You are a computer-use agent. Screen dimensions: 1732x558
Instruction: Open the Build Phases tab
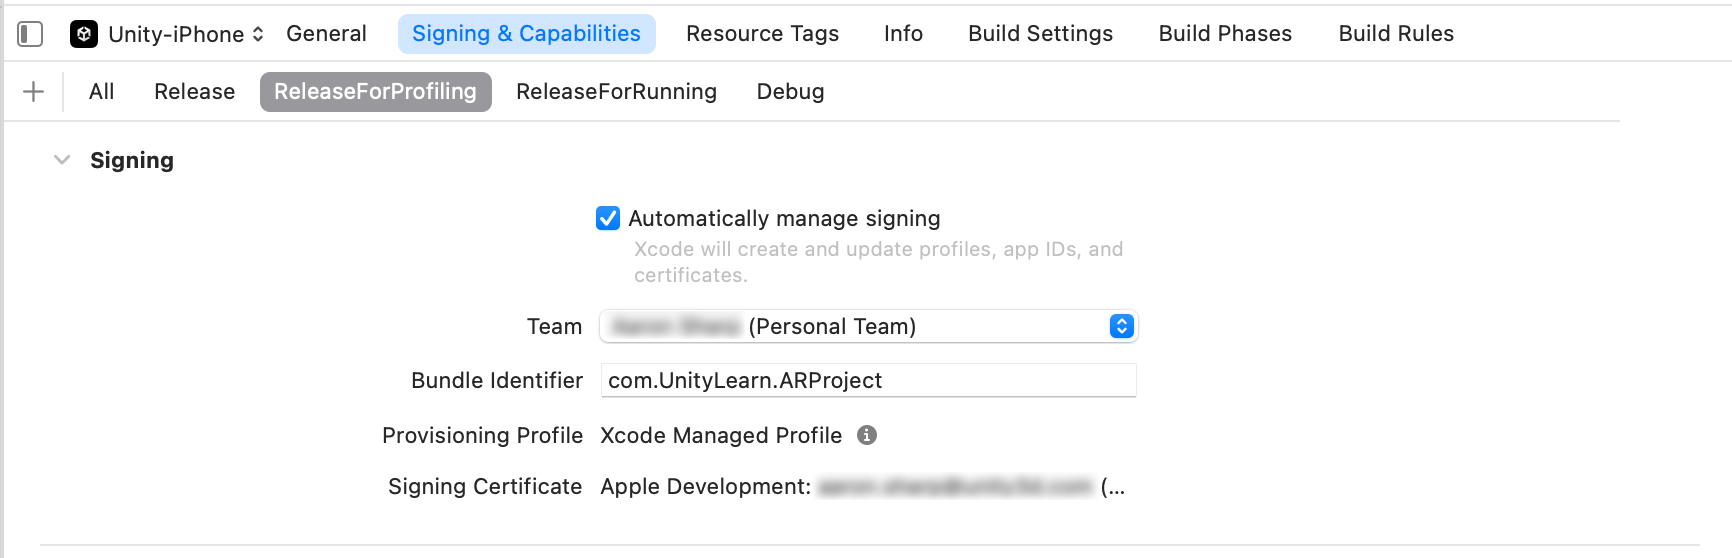[x=1225, y=34]
